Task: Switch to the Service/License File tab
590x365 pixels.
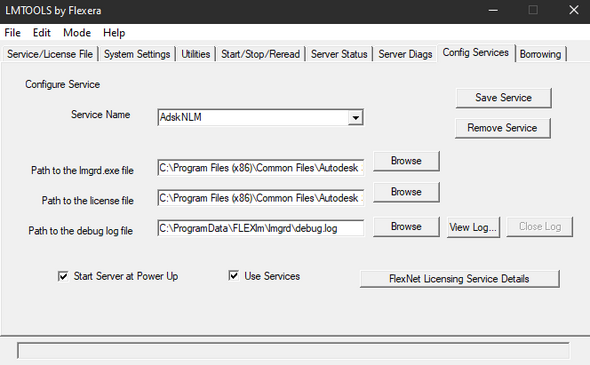Action: [x=50, y=54]
